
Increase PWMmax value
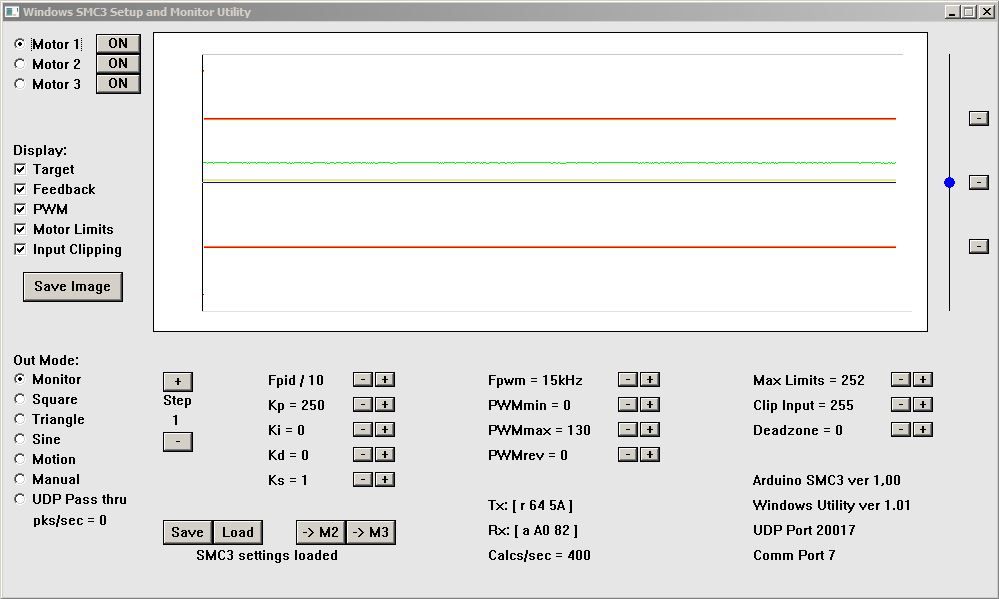coord(650,429)
